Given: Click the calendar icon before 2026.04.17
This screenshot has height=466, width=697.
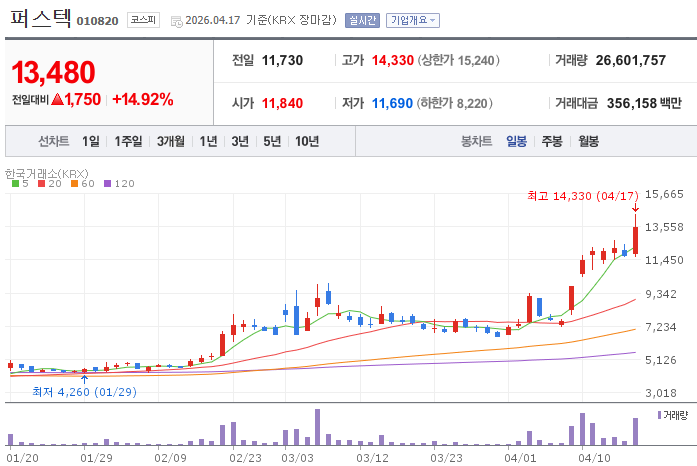Looking at the screenshot, I should (176, 21).
